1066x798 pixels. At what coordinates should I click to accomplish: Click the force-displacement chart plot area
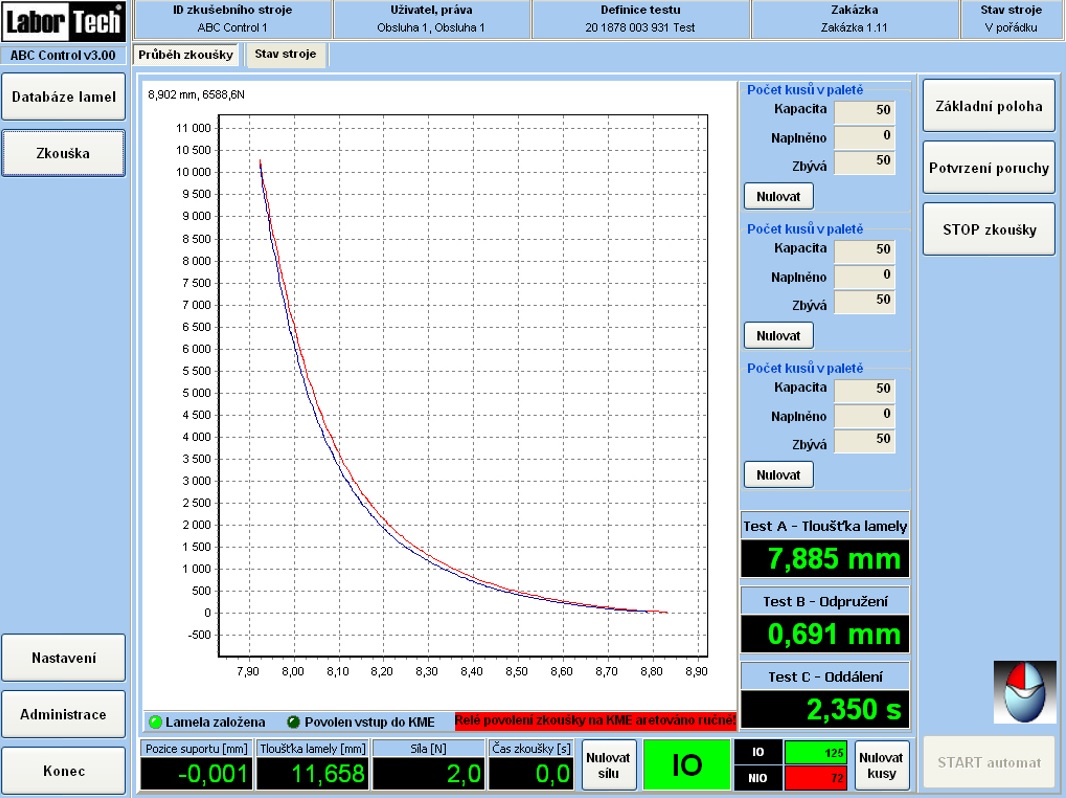click(463, 385)
